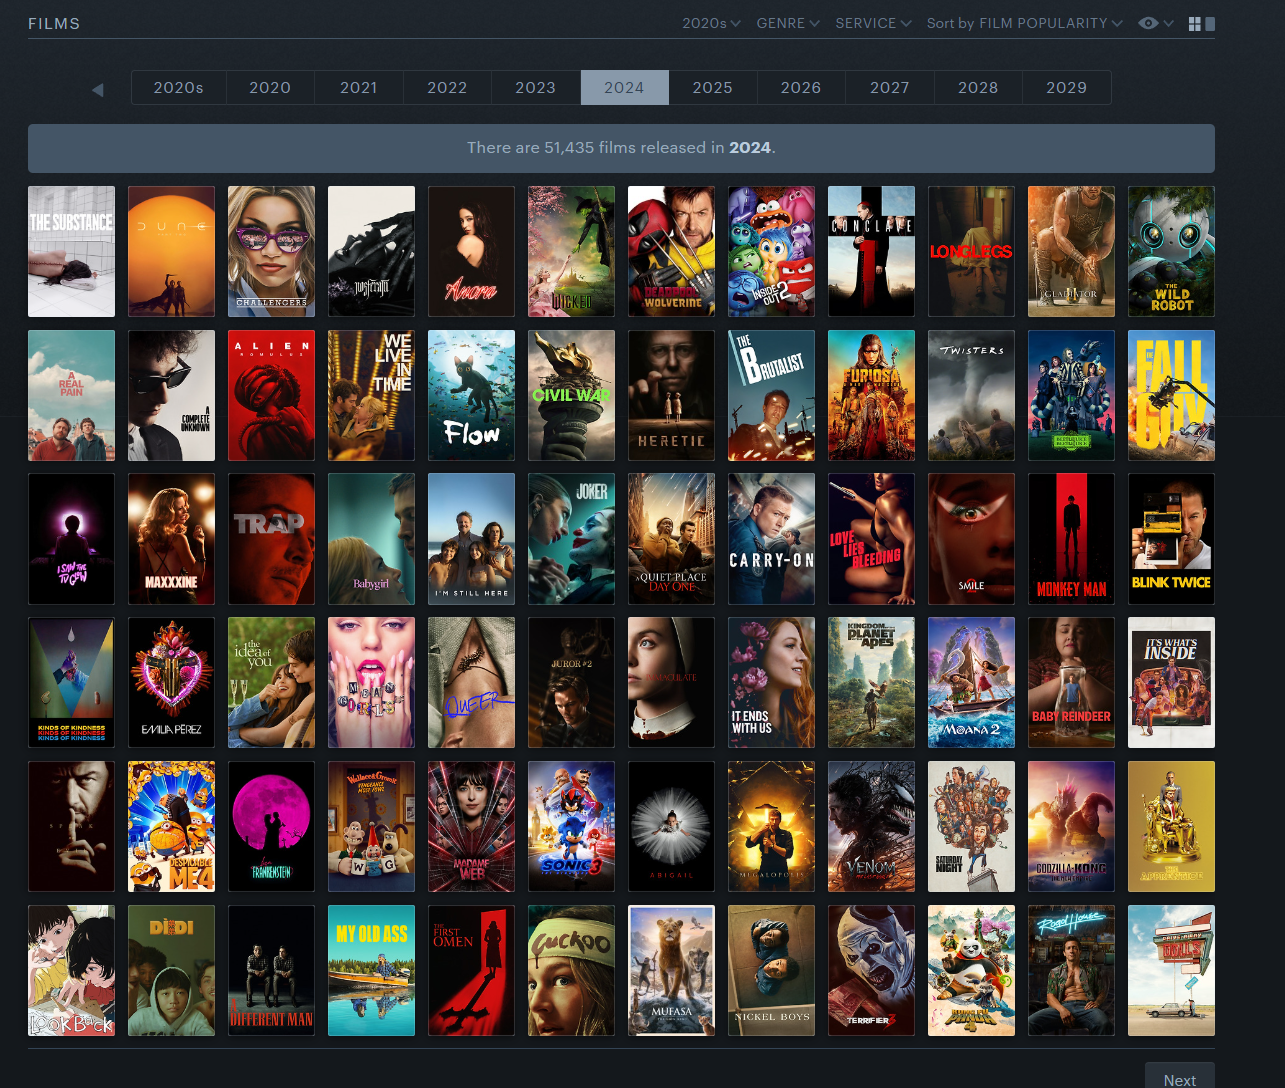
Task: Open the Kinds of Kindness poster
Action: 71,683
